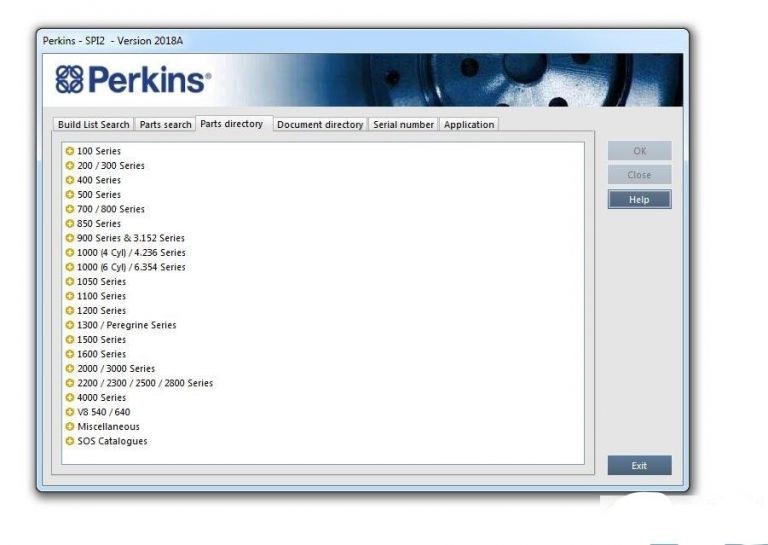Expand 1300 / Peregrine Series plus icon

[x=70, y=325]
